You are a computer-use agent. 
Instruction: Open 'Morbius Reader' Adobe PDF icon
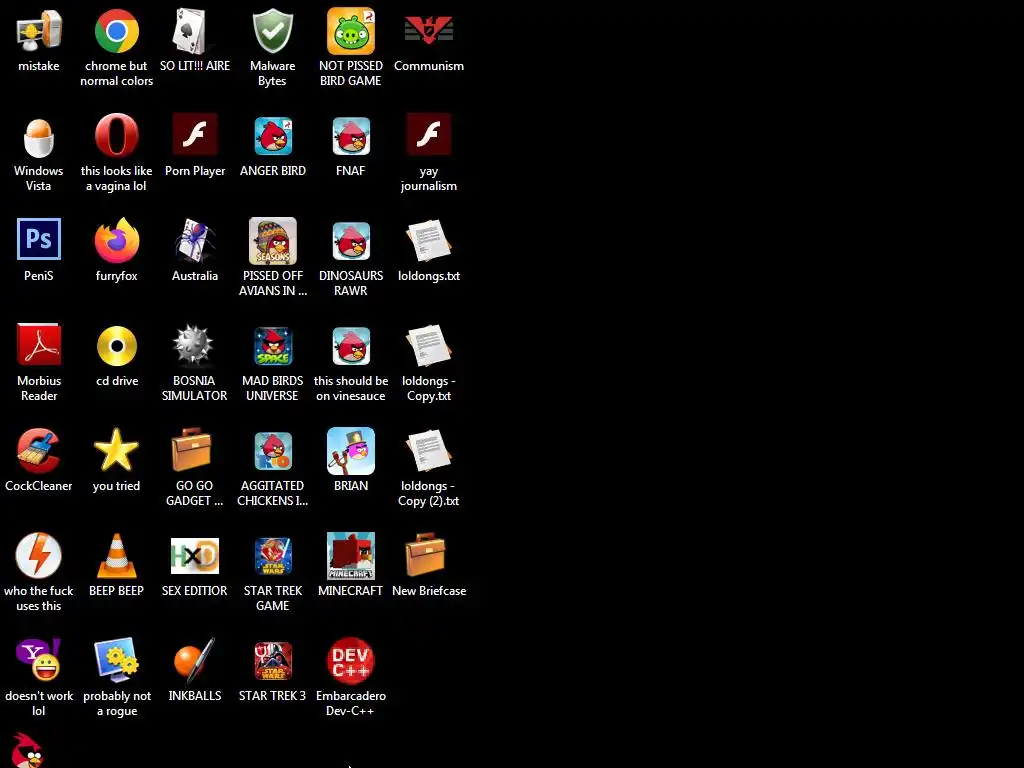[39, 344]
